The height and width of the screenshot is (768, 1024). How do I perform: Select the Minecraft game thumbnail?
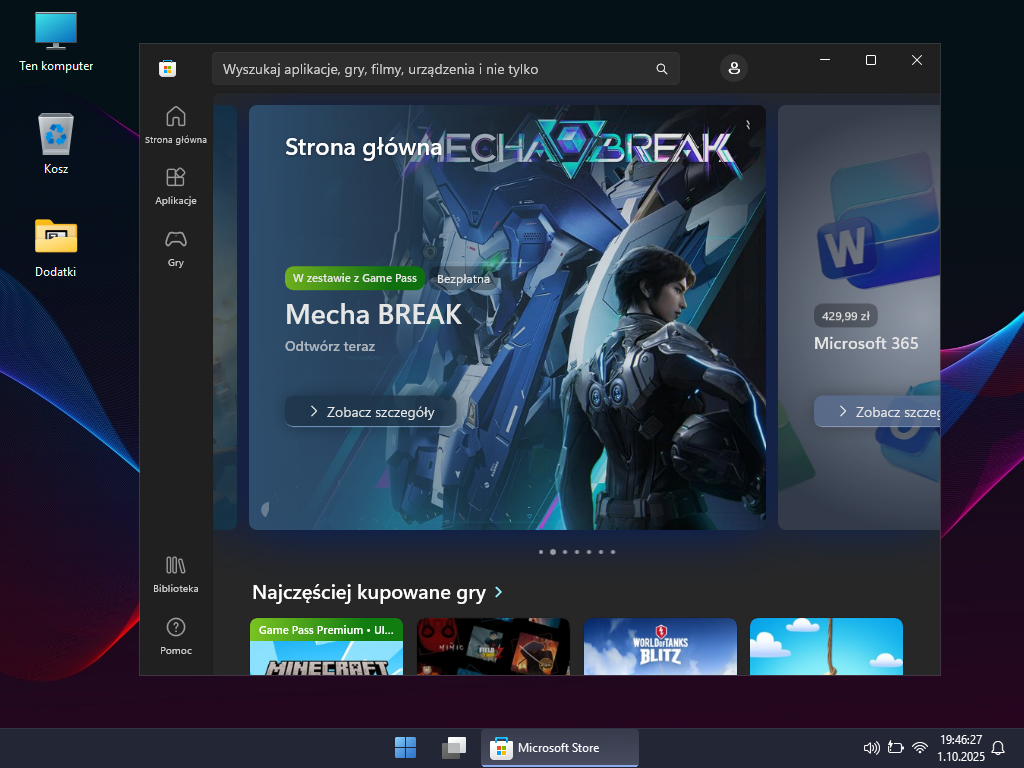326,648
